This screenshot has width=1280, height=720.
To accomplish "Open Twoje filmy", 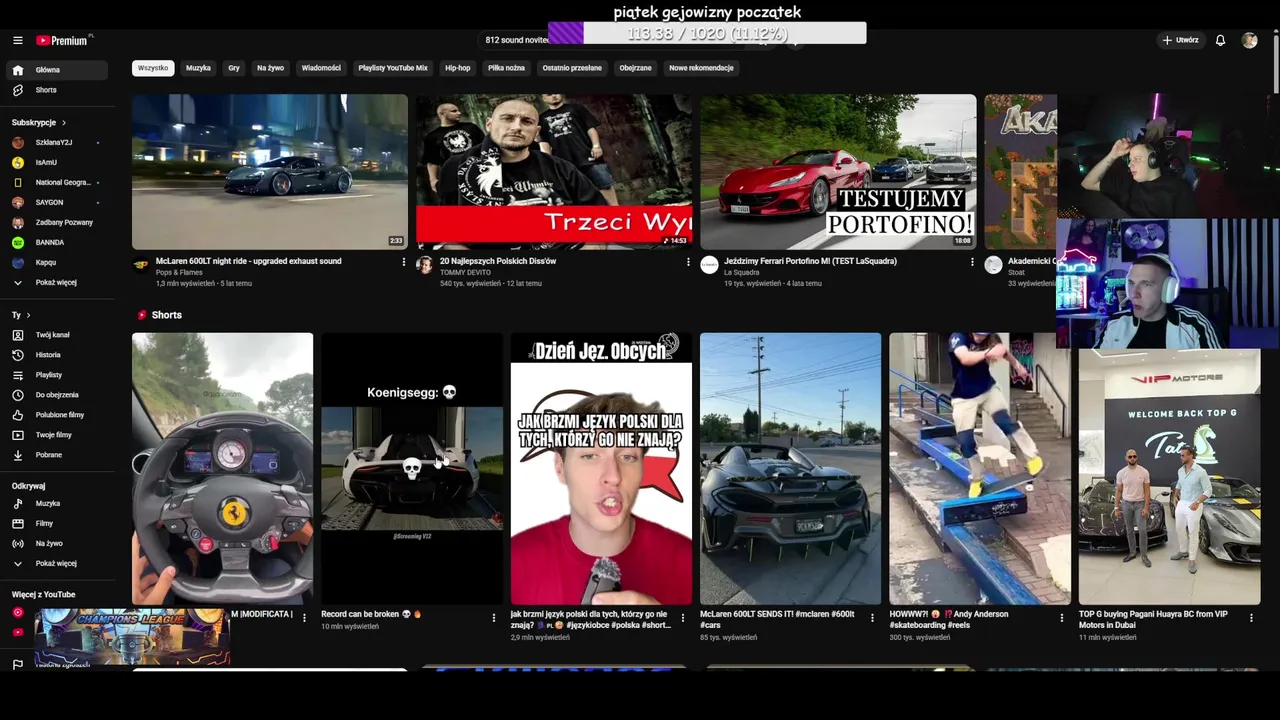I will (x=55, y=435).
